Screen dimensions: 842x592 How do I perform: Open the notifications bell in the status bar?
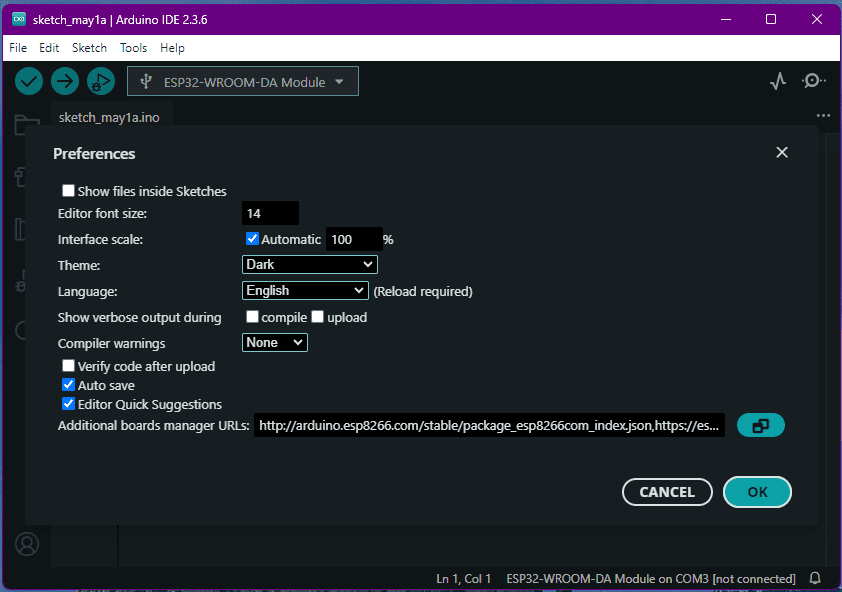point(815,579)
